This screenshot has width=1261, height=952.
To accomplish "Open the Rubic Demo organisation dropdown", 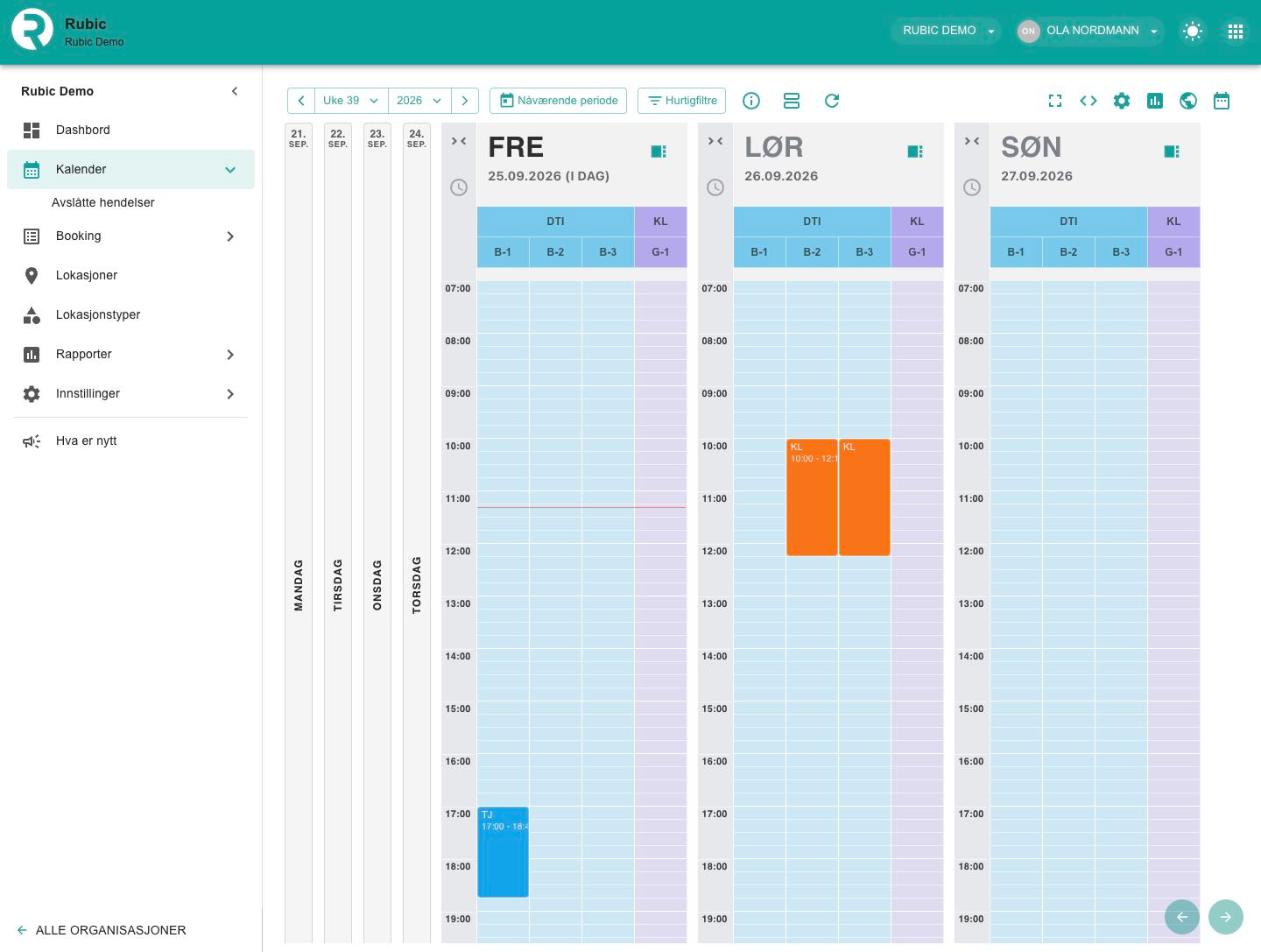I will pos(946,31).
